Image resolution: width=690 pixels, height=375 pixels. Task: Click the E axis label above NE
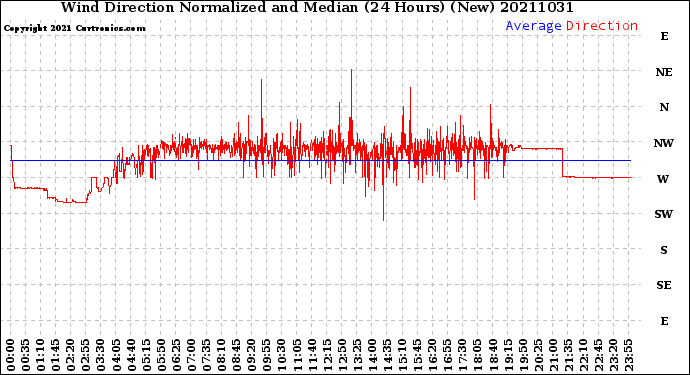664,37
